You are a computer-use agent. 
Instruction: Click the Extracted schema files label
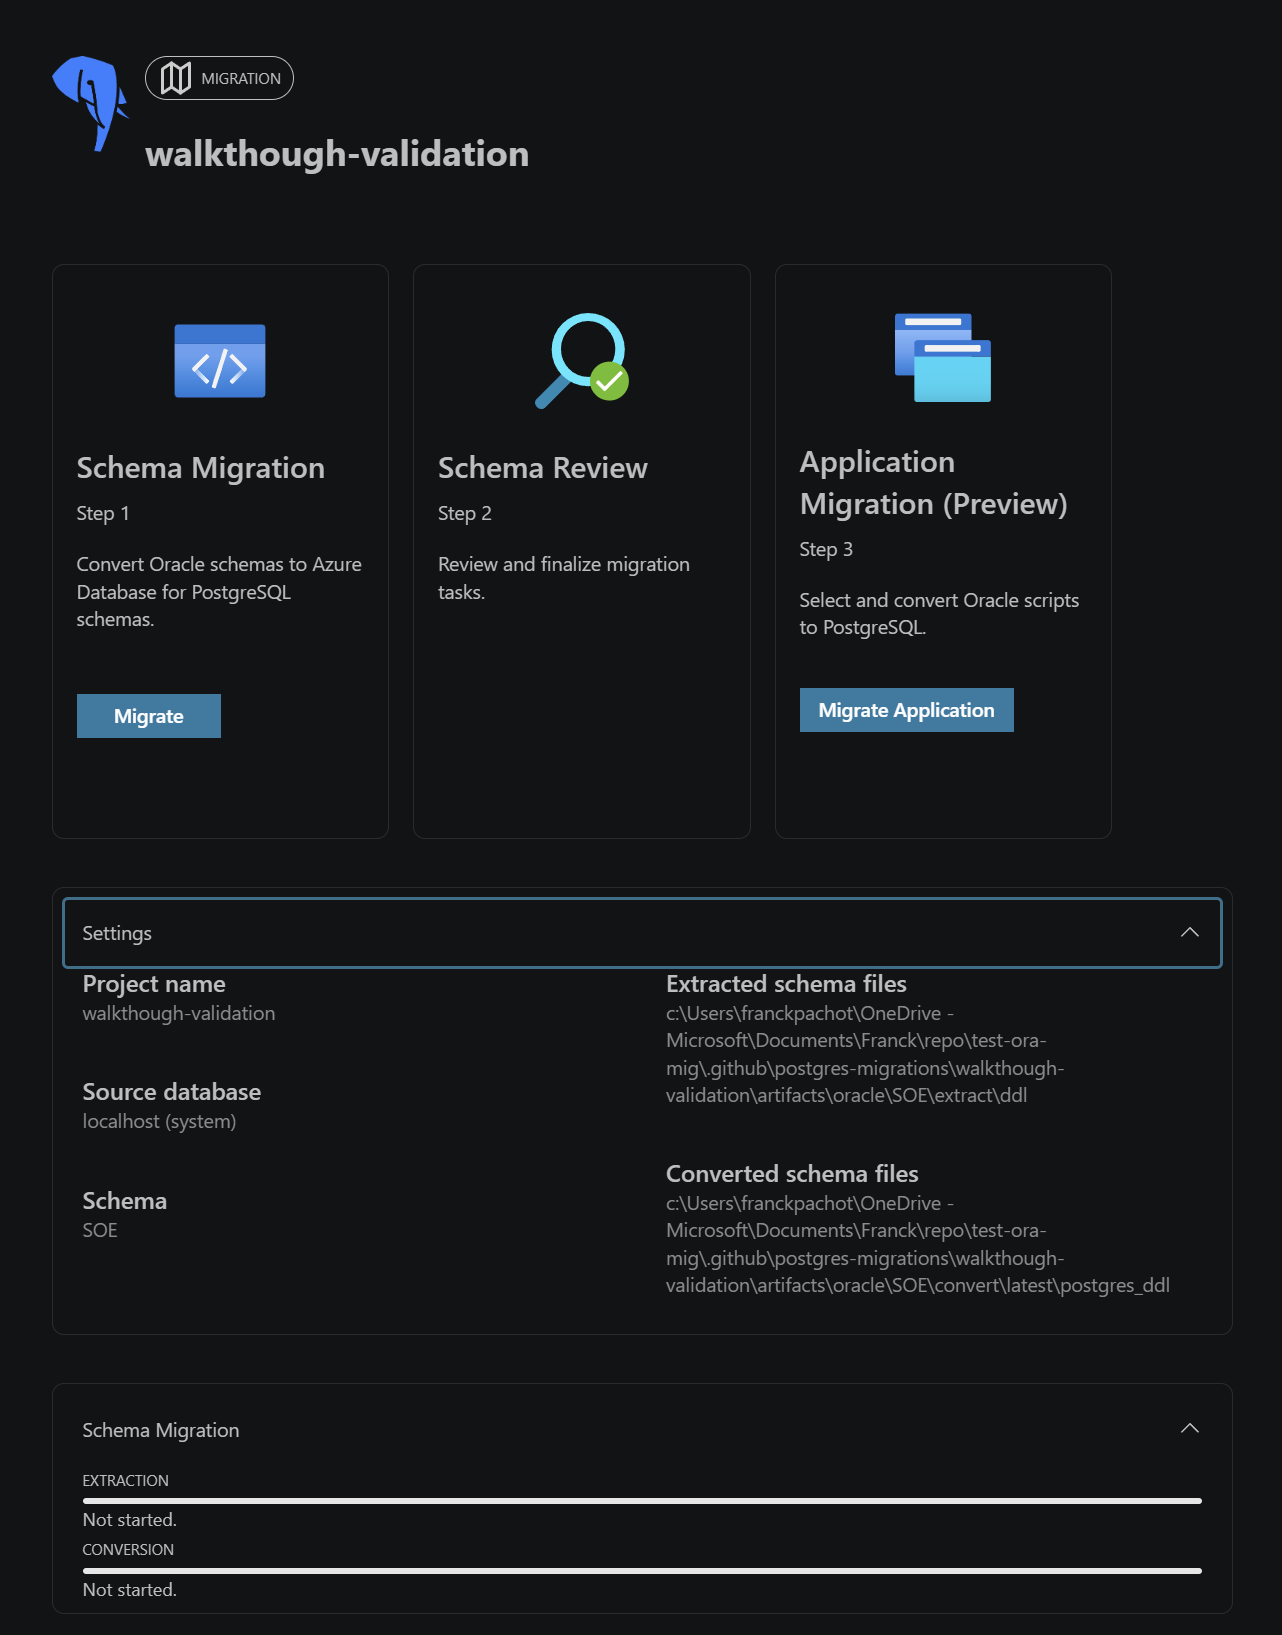tap(786, 984)
